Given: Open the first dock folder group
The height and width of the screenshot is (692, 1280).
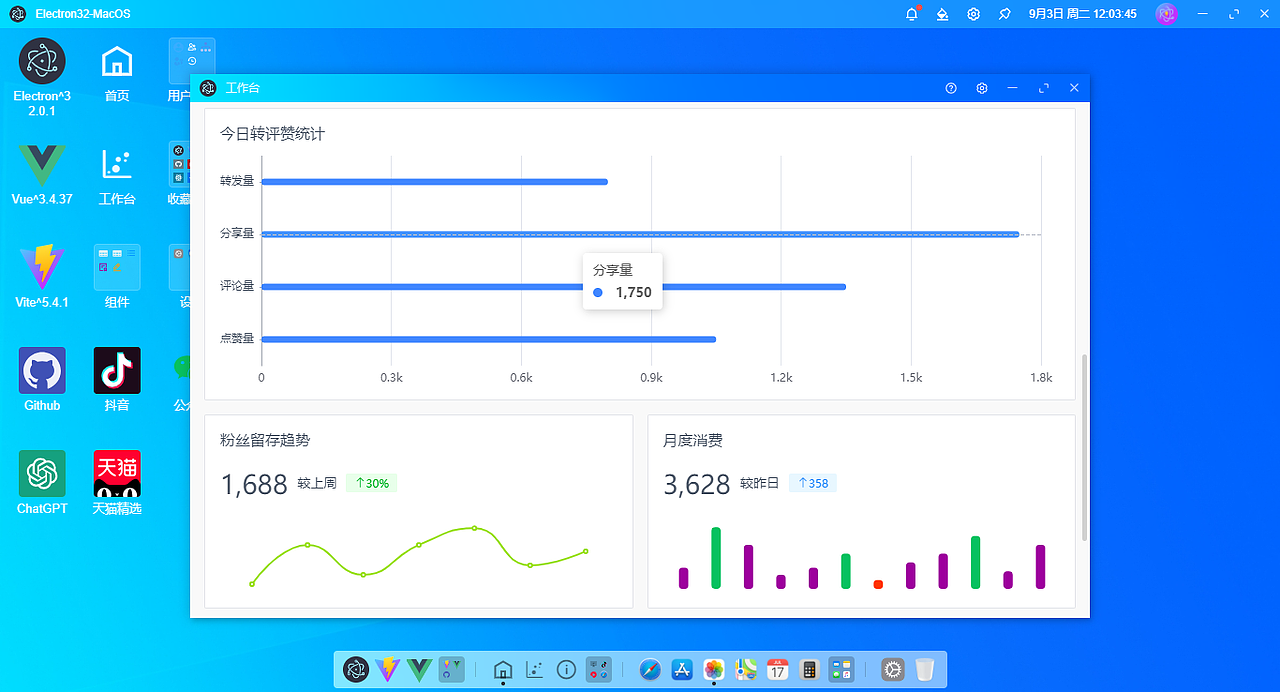Looking at the screenshot, I should click(x=451, y=669).
